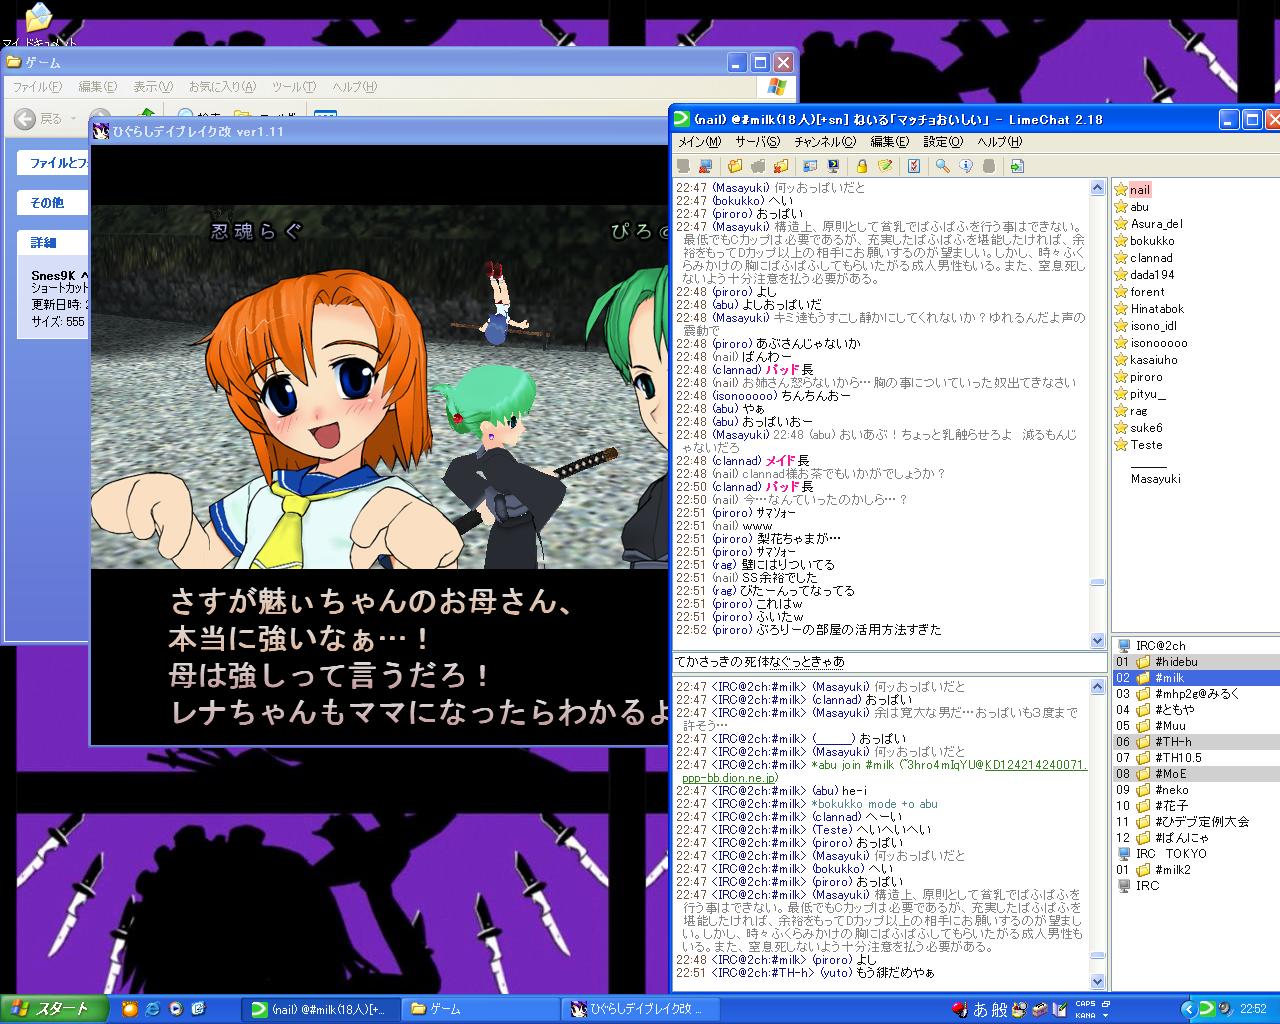Click the orange quick launch icon
The width and height of the screenshot is (1280, 1024).
point(129,1009)
